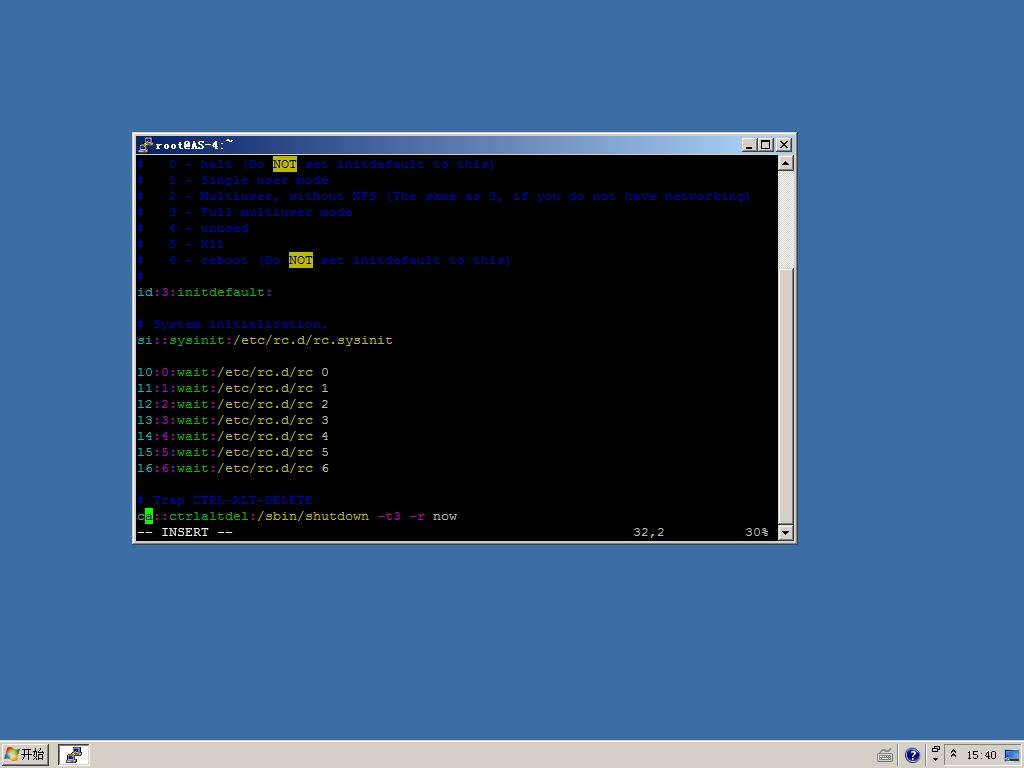The image size is (1024, 768).
Task: Maximize the PuTTY terminal window
Action: coord(766,145)
